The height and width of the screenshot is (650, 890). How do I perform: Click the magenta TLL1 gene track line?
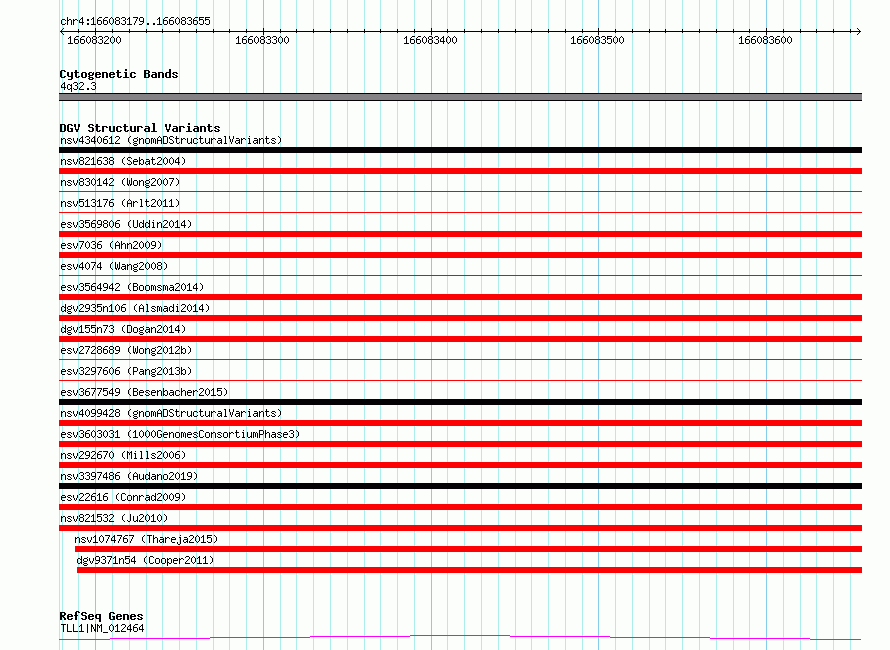pyautogui.click(x=460, y=638)
